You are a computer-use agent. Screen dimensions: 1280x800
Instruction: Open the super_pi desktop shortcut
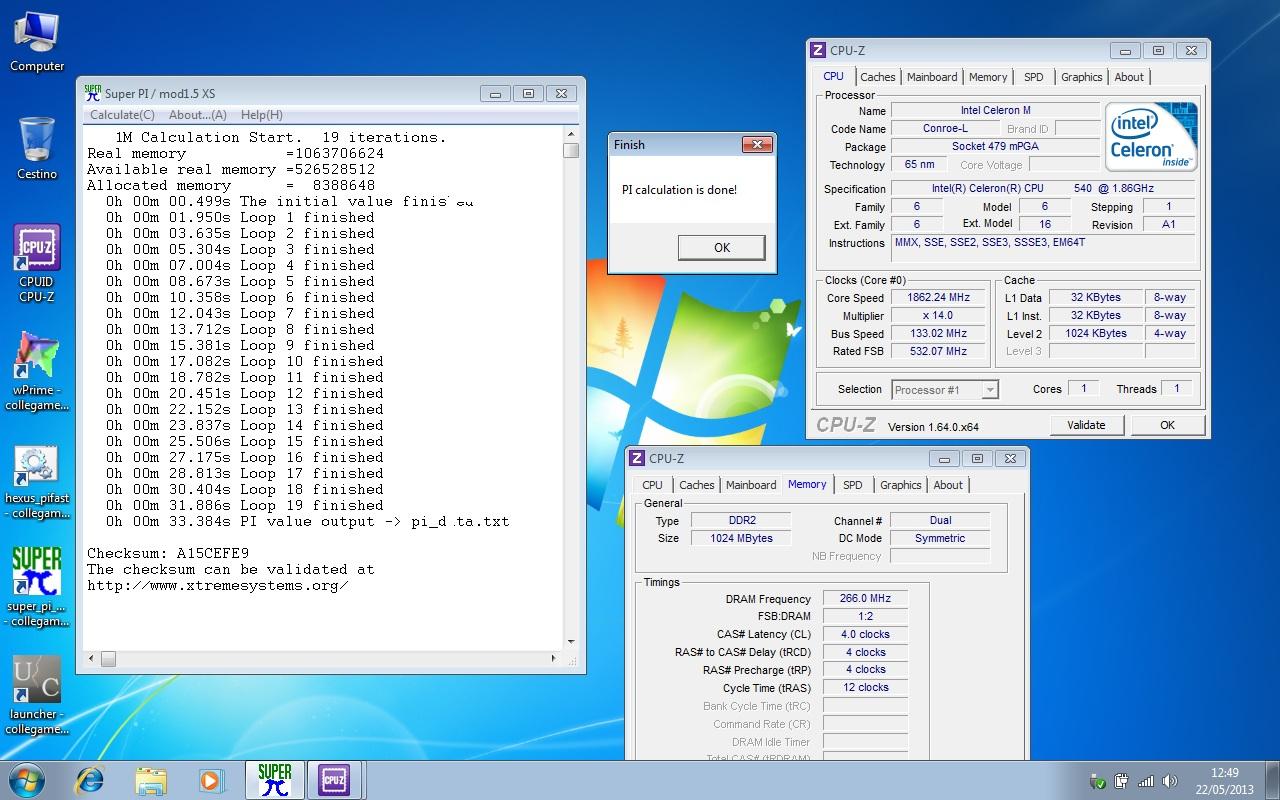(37, 587)
